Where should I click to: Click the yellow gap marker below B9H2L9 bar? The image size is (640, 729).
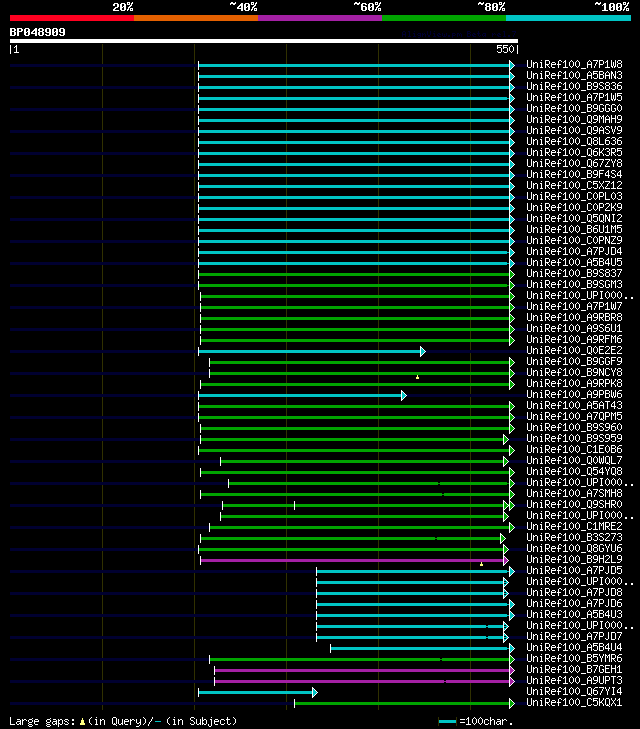[482, 564]
